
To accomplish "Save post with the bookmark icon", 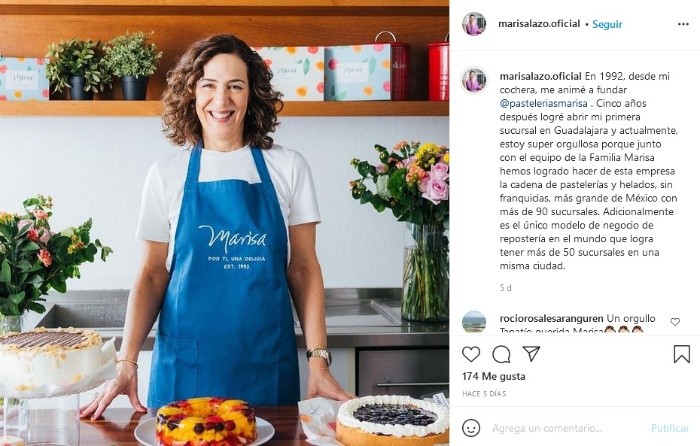I will tap(682, 354).
